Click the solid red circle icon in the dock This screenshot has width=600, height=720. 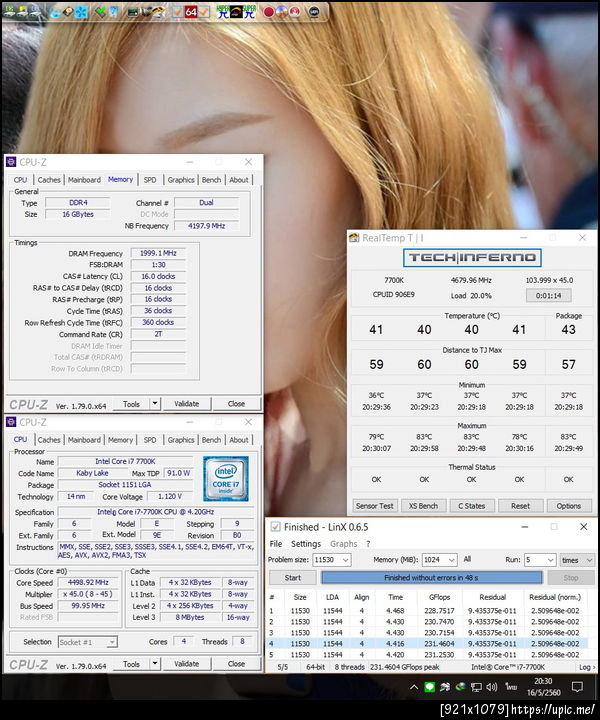269,12
